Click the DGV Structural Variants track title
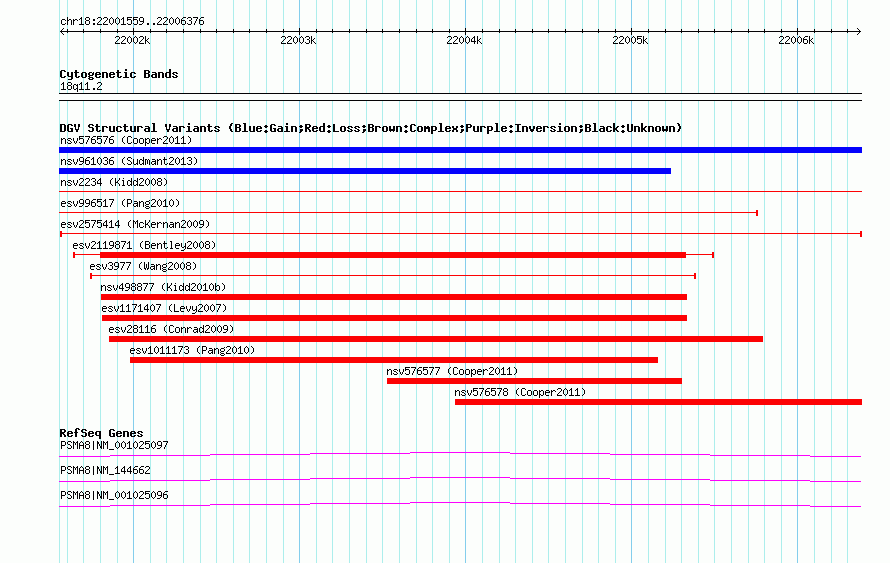The image size is (890, 563). (x=371, y=128)
